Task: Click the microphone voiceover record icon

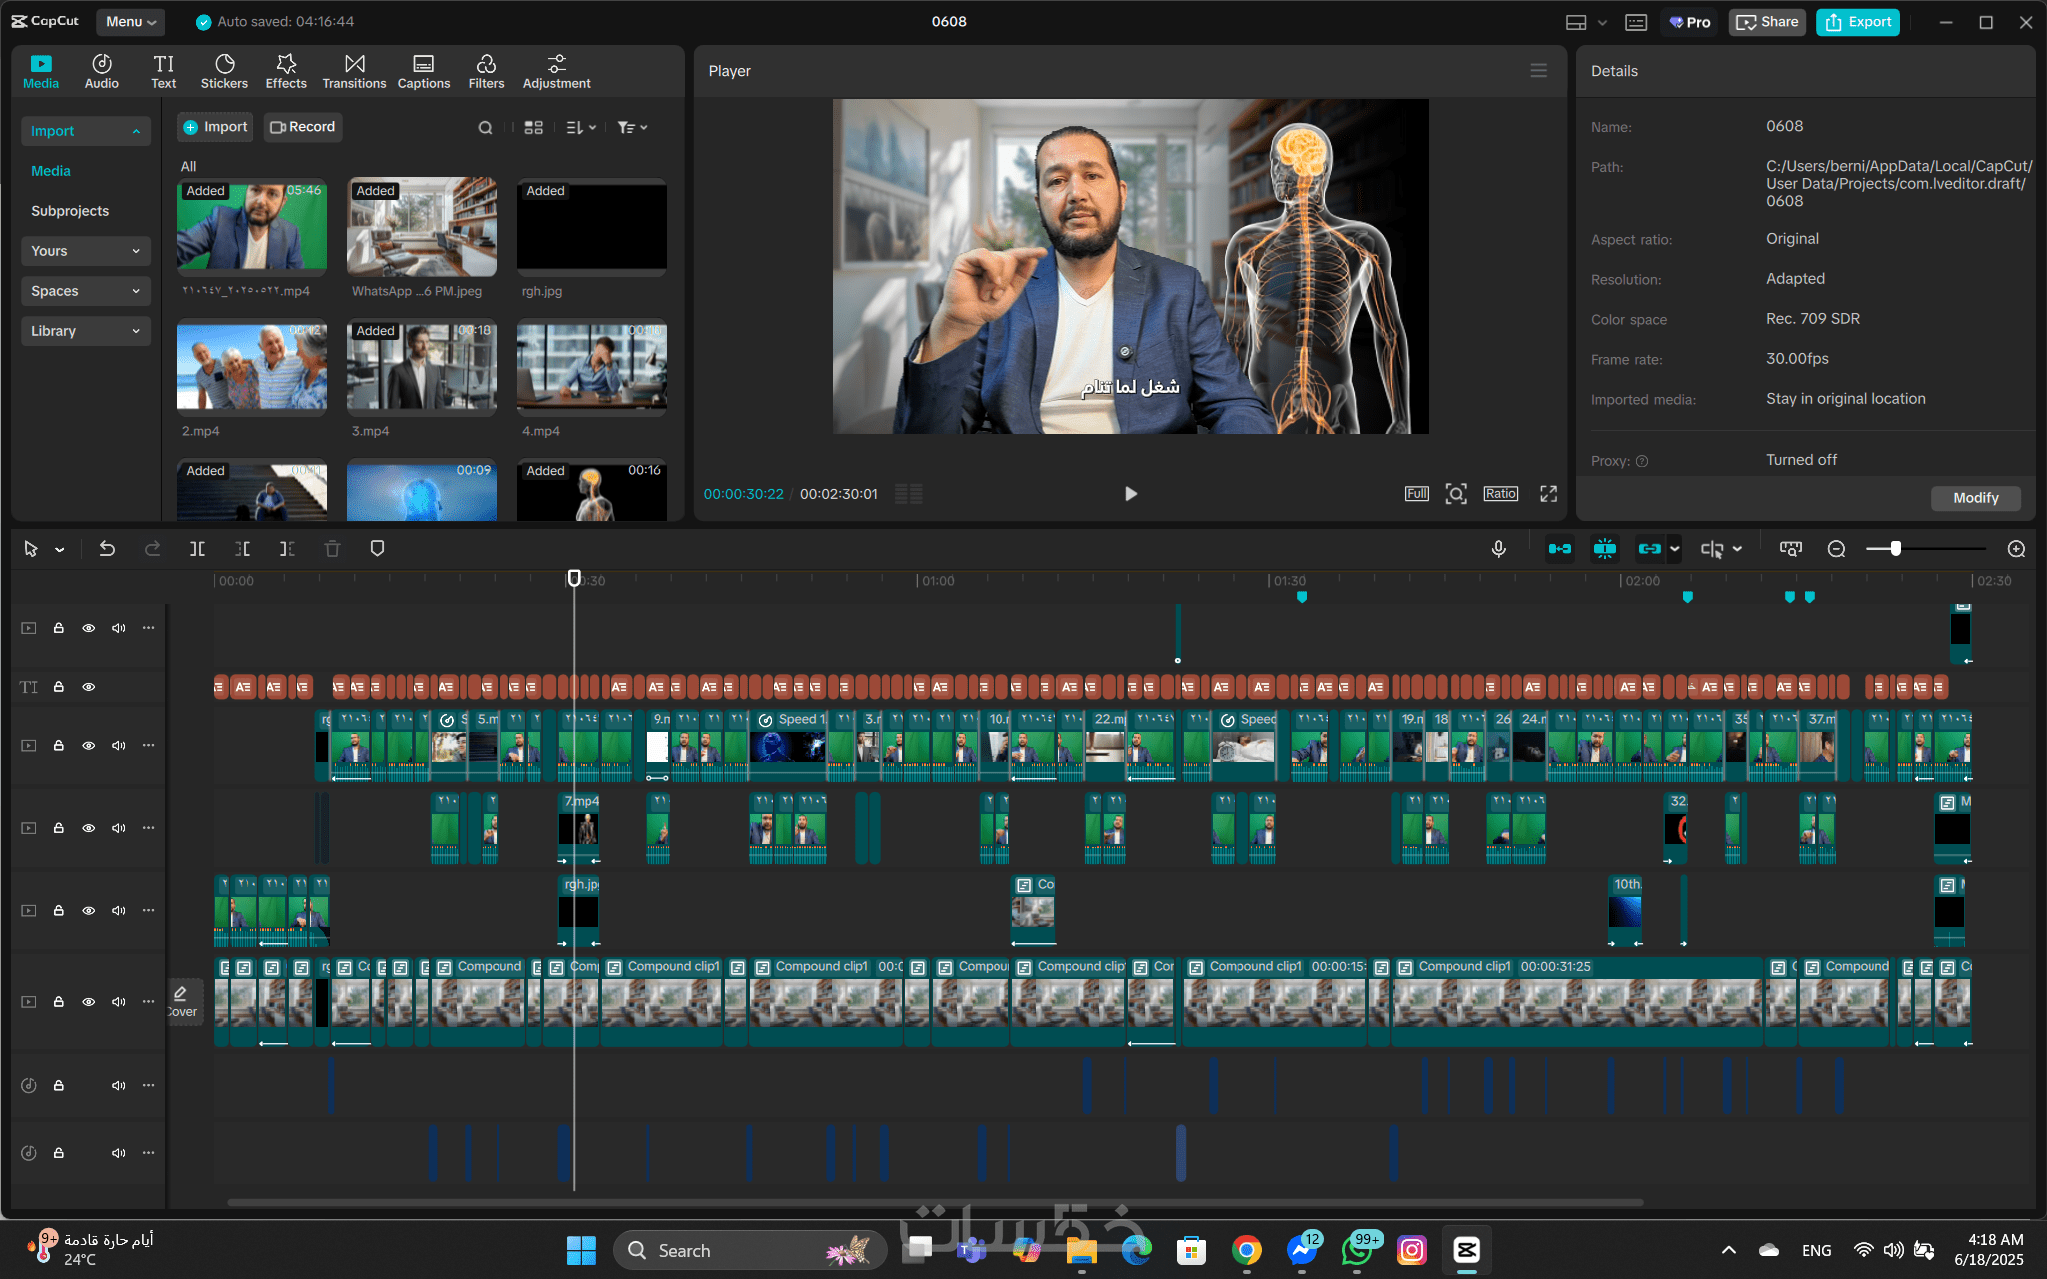Action: pos(1498,549)
